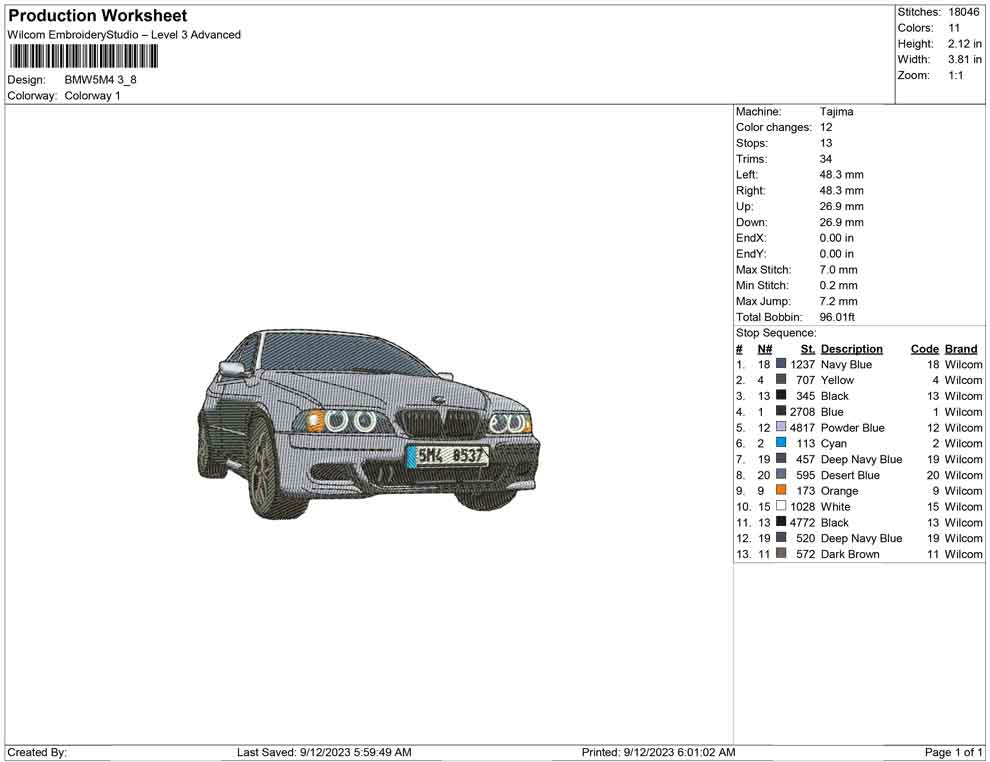Image resolution: width=990 pixels, height=762 pixels.
Task: Click the Min Stitch value '0.2 mm'
Action: pos(838,285)
